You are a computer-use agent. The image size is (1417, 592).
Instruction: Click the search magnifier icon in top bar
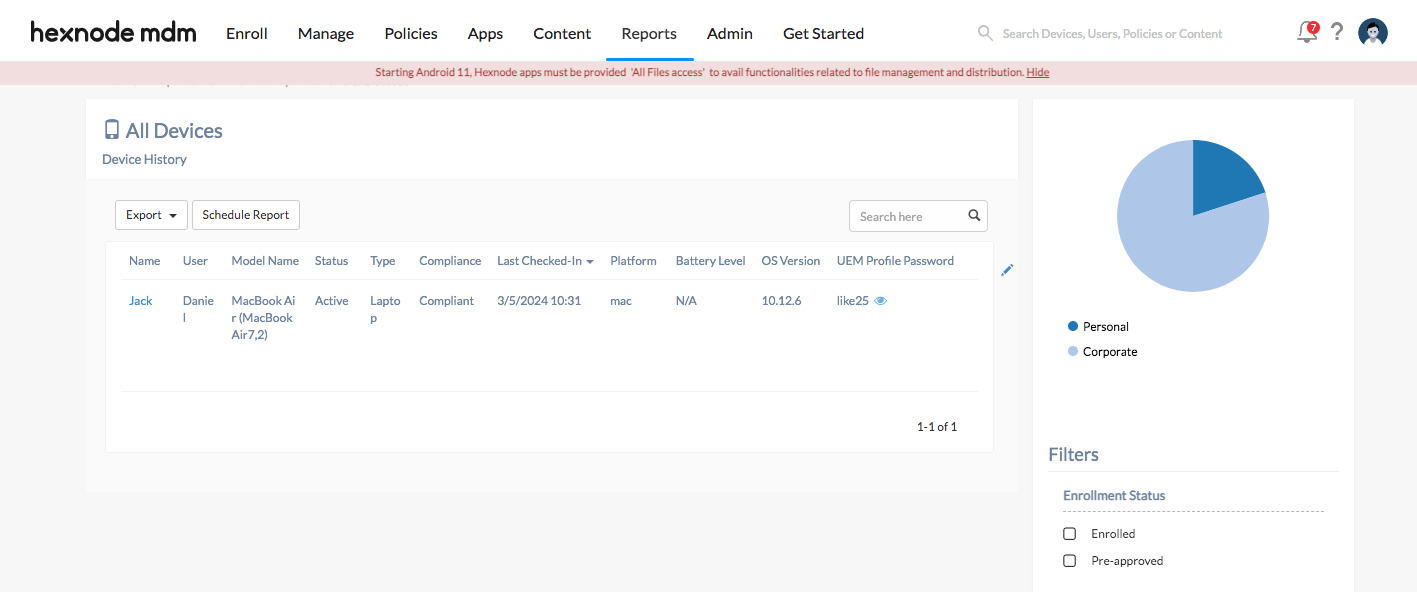985,33
